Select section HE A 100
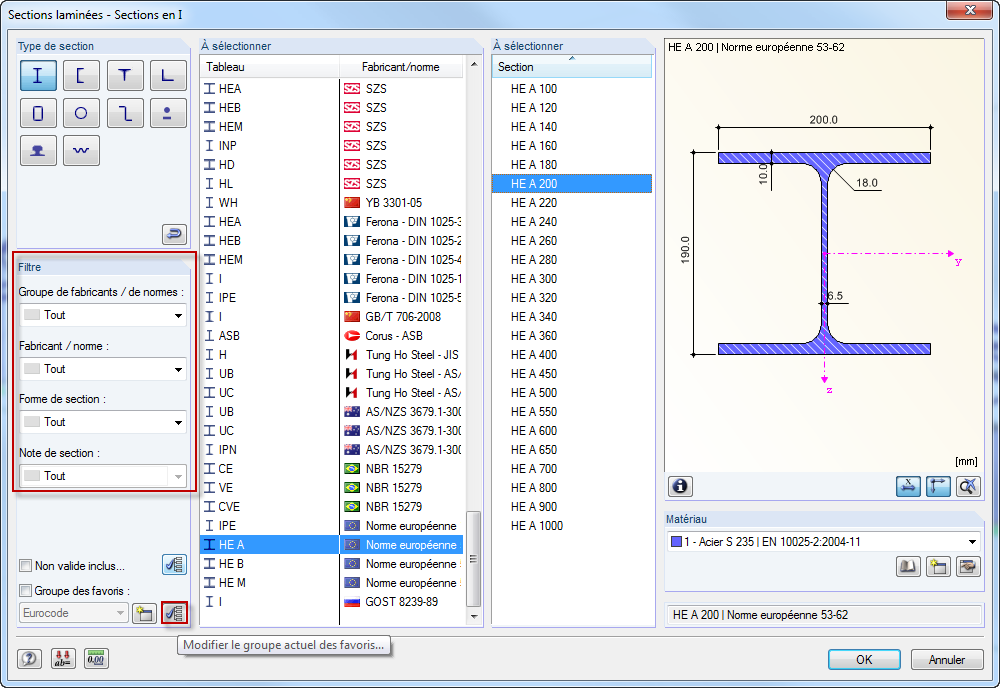The height and width of the screenshot is (688, 1000). click(571, 89)
